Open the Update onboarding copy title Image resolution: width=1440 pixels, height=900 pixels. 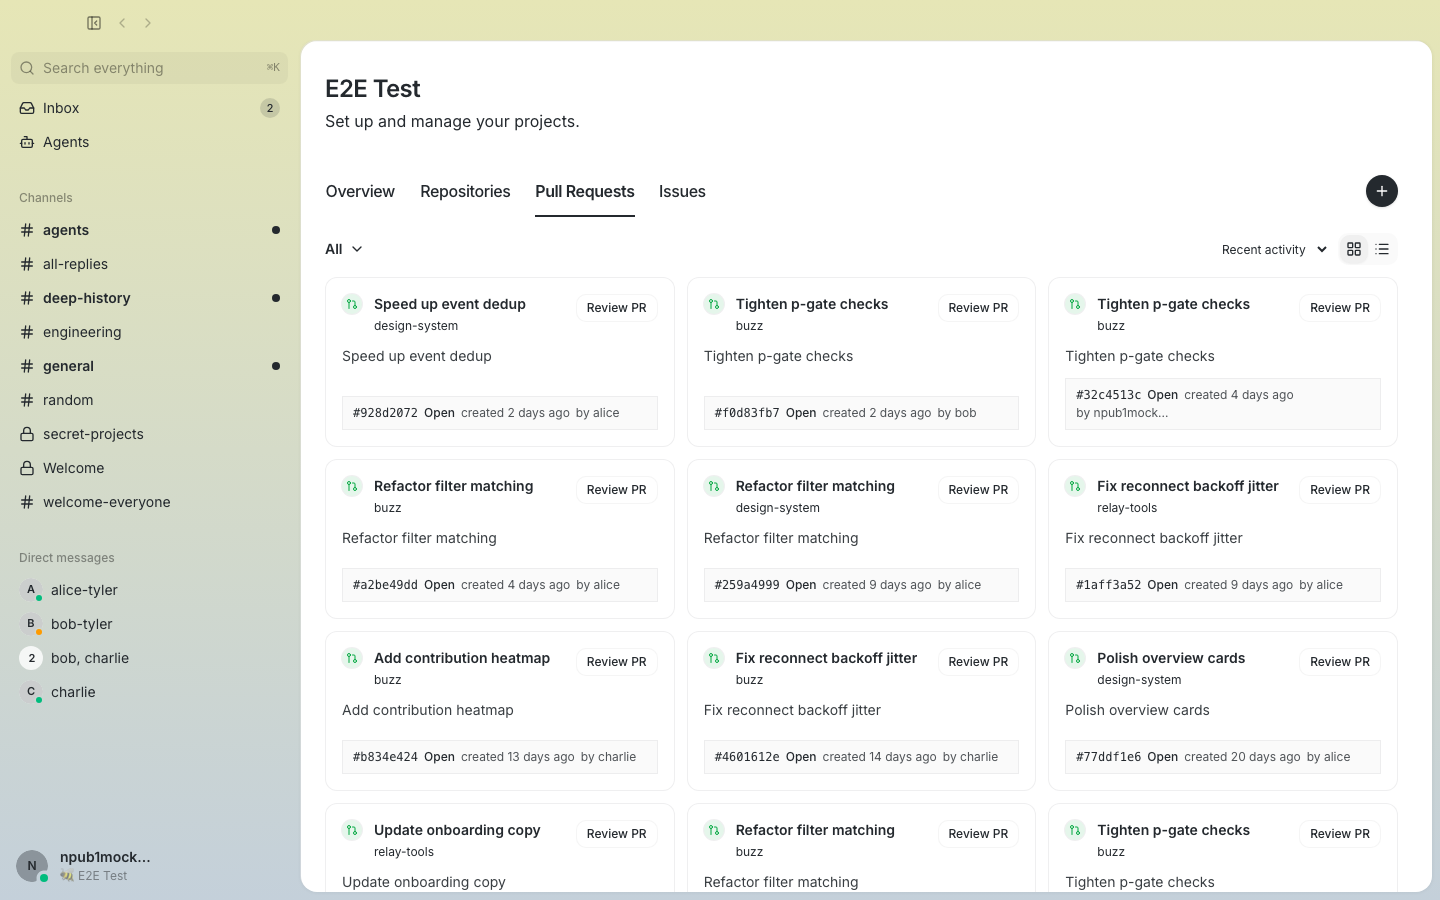457,830
